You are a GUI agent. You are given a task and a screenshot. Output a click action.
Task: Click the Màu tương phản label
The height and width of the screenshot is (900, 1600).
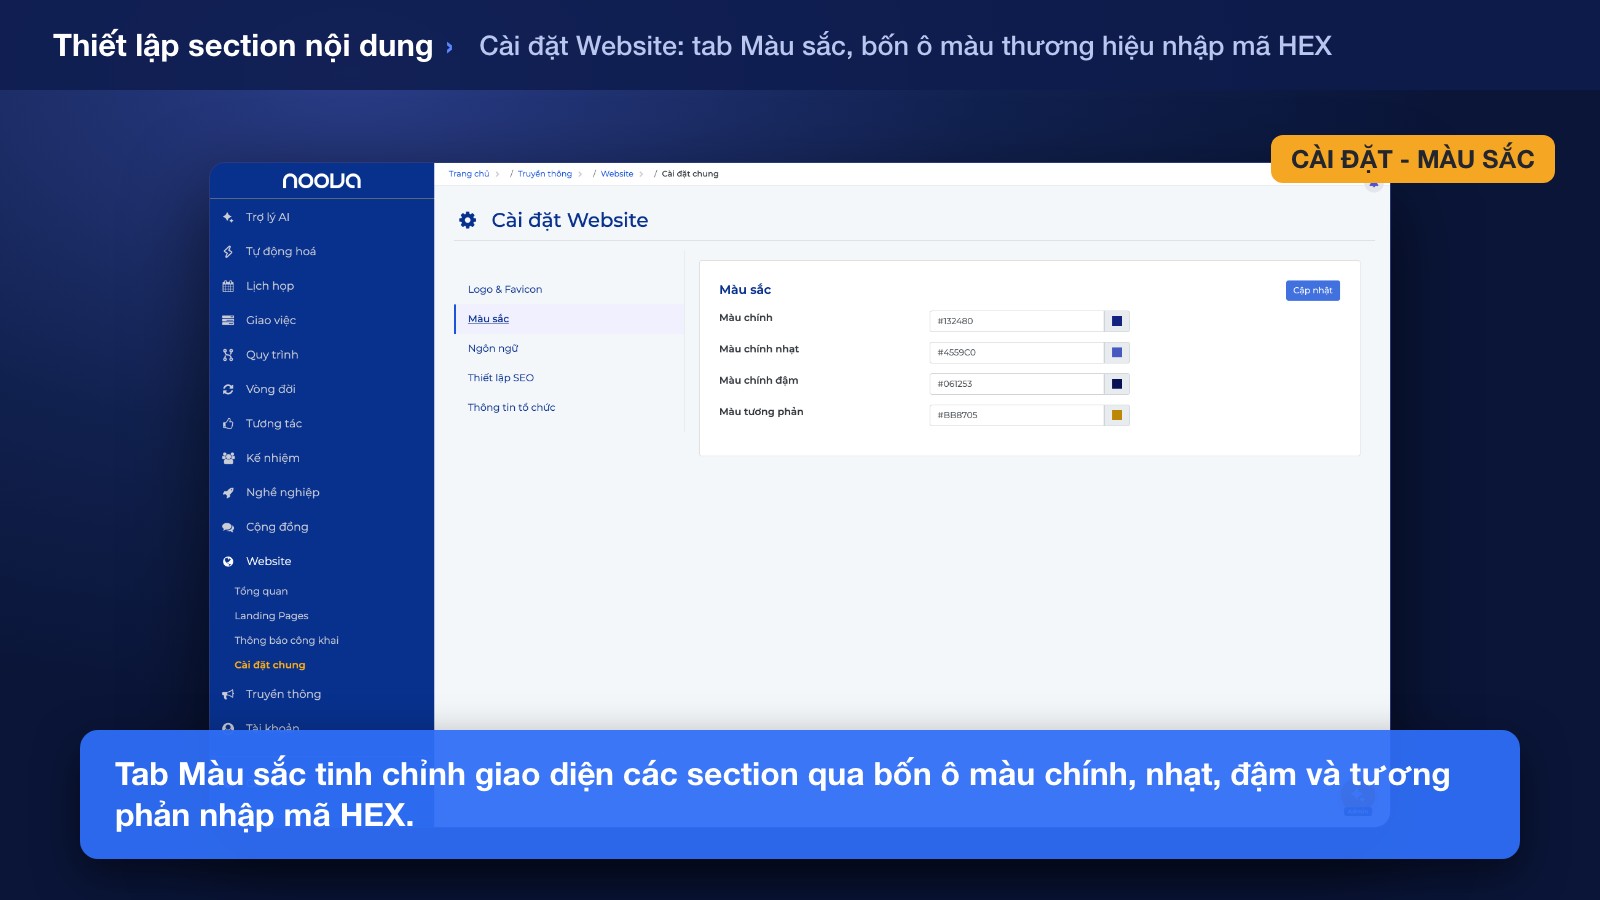(761, 412)
